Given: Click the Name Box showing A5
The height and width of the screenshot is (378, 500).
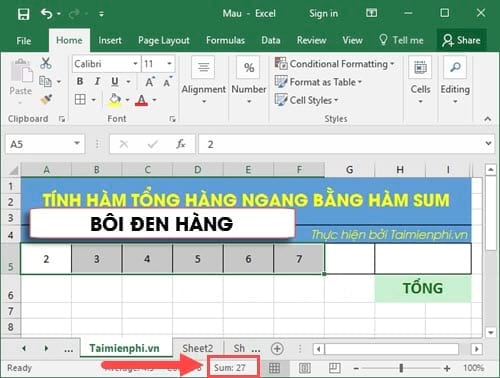Looking at the screenshot, I should click(39, 144).
